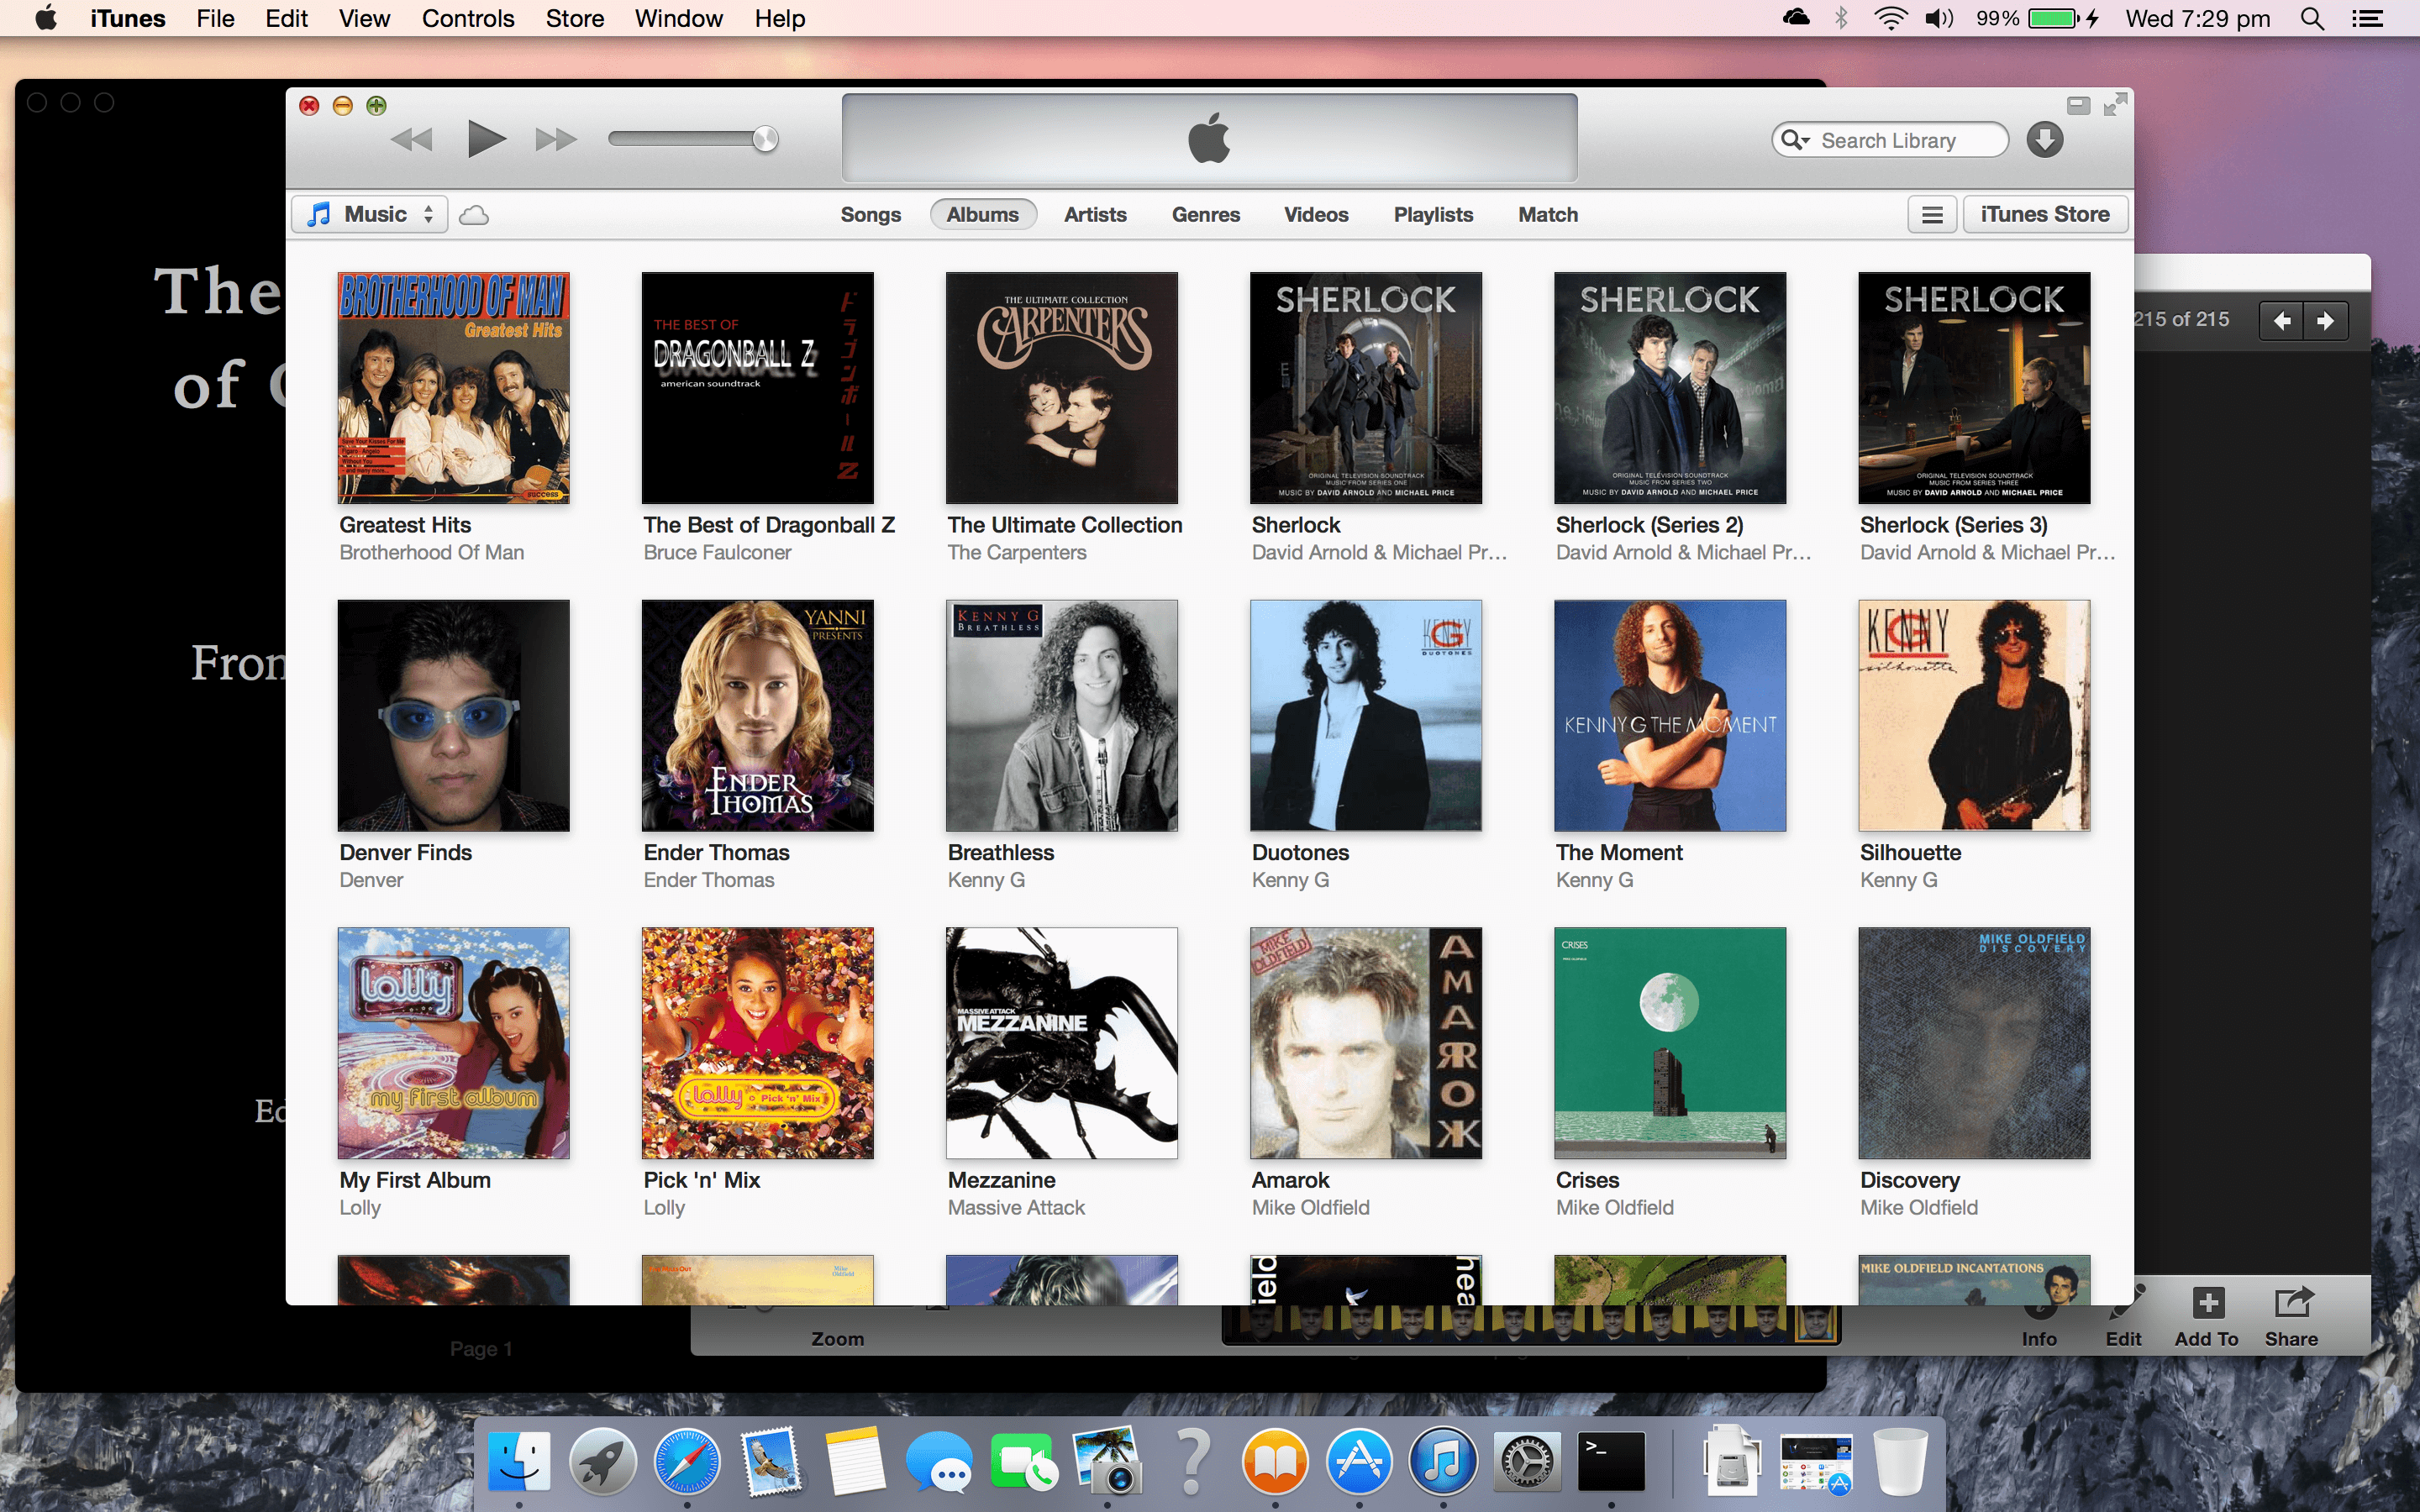Click the next arrow in background window
Screen dimensions: 2420x1512
tap(2326, 320)
